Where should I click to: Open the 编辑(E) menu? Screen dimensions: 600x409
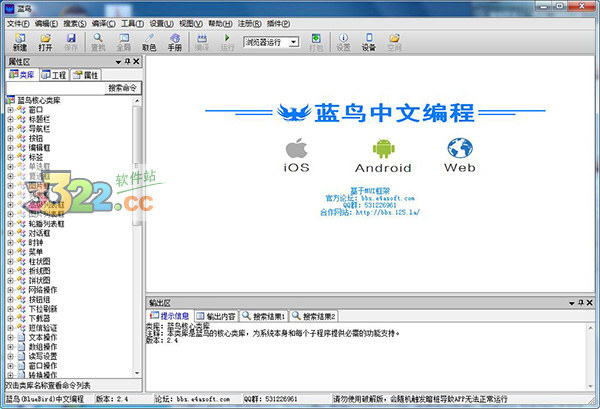click(x=46, y=24)
